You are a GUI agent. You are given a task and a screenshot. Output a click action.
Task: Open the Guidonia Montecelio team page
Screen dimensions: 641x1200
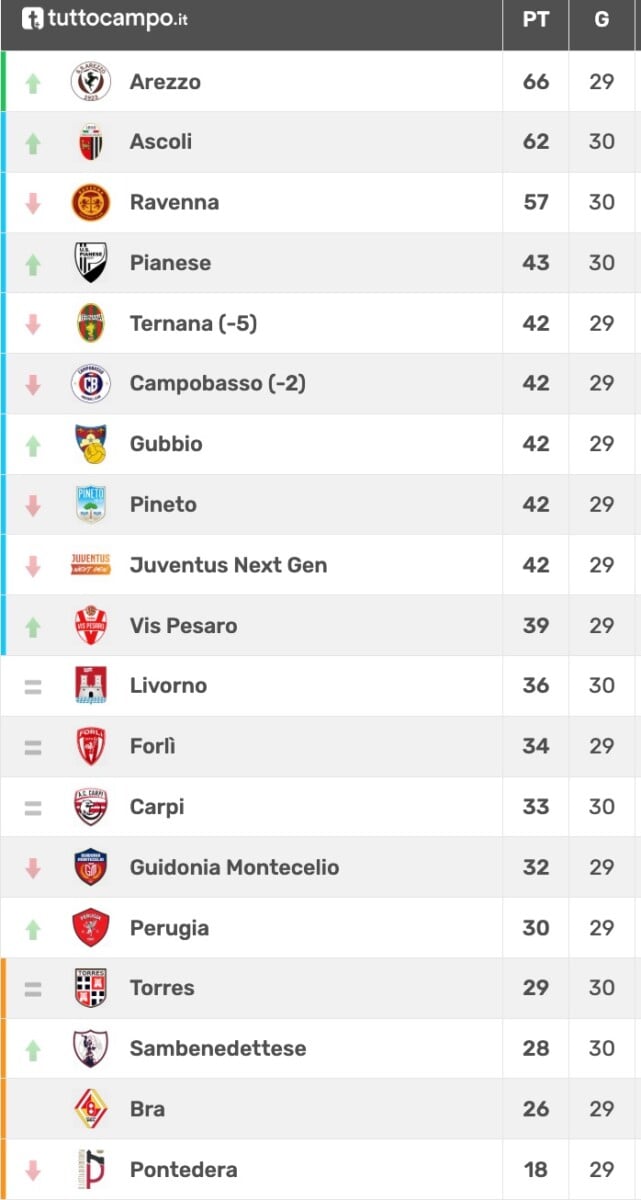click(234, 867)
